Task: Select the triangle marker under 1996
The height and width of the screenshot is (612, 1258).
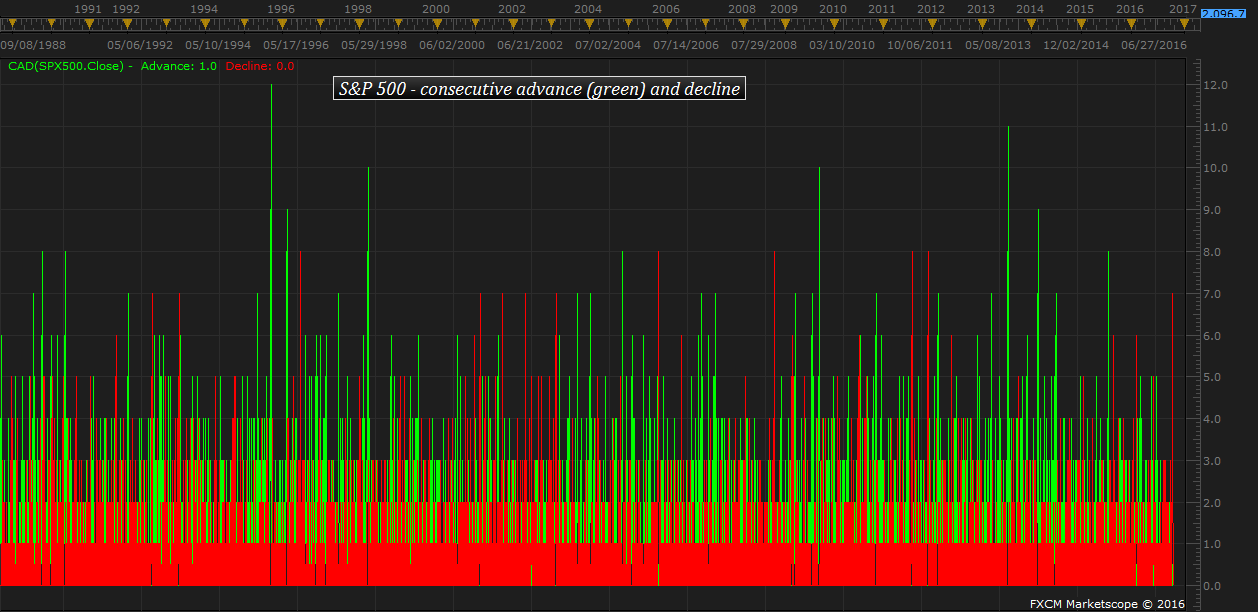Action: 281,24
